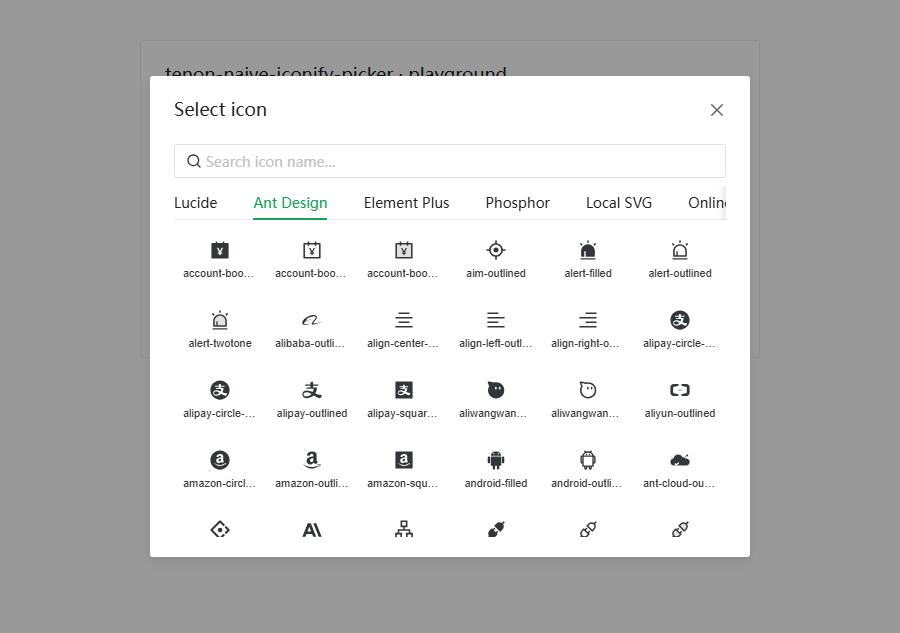
Task: Pick the alipay-square icon
Action: click(404, 390)
